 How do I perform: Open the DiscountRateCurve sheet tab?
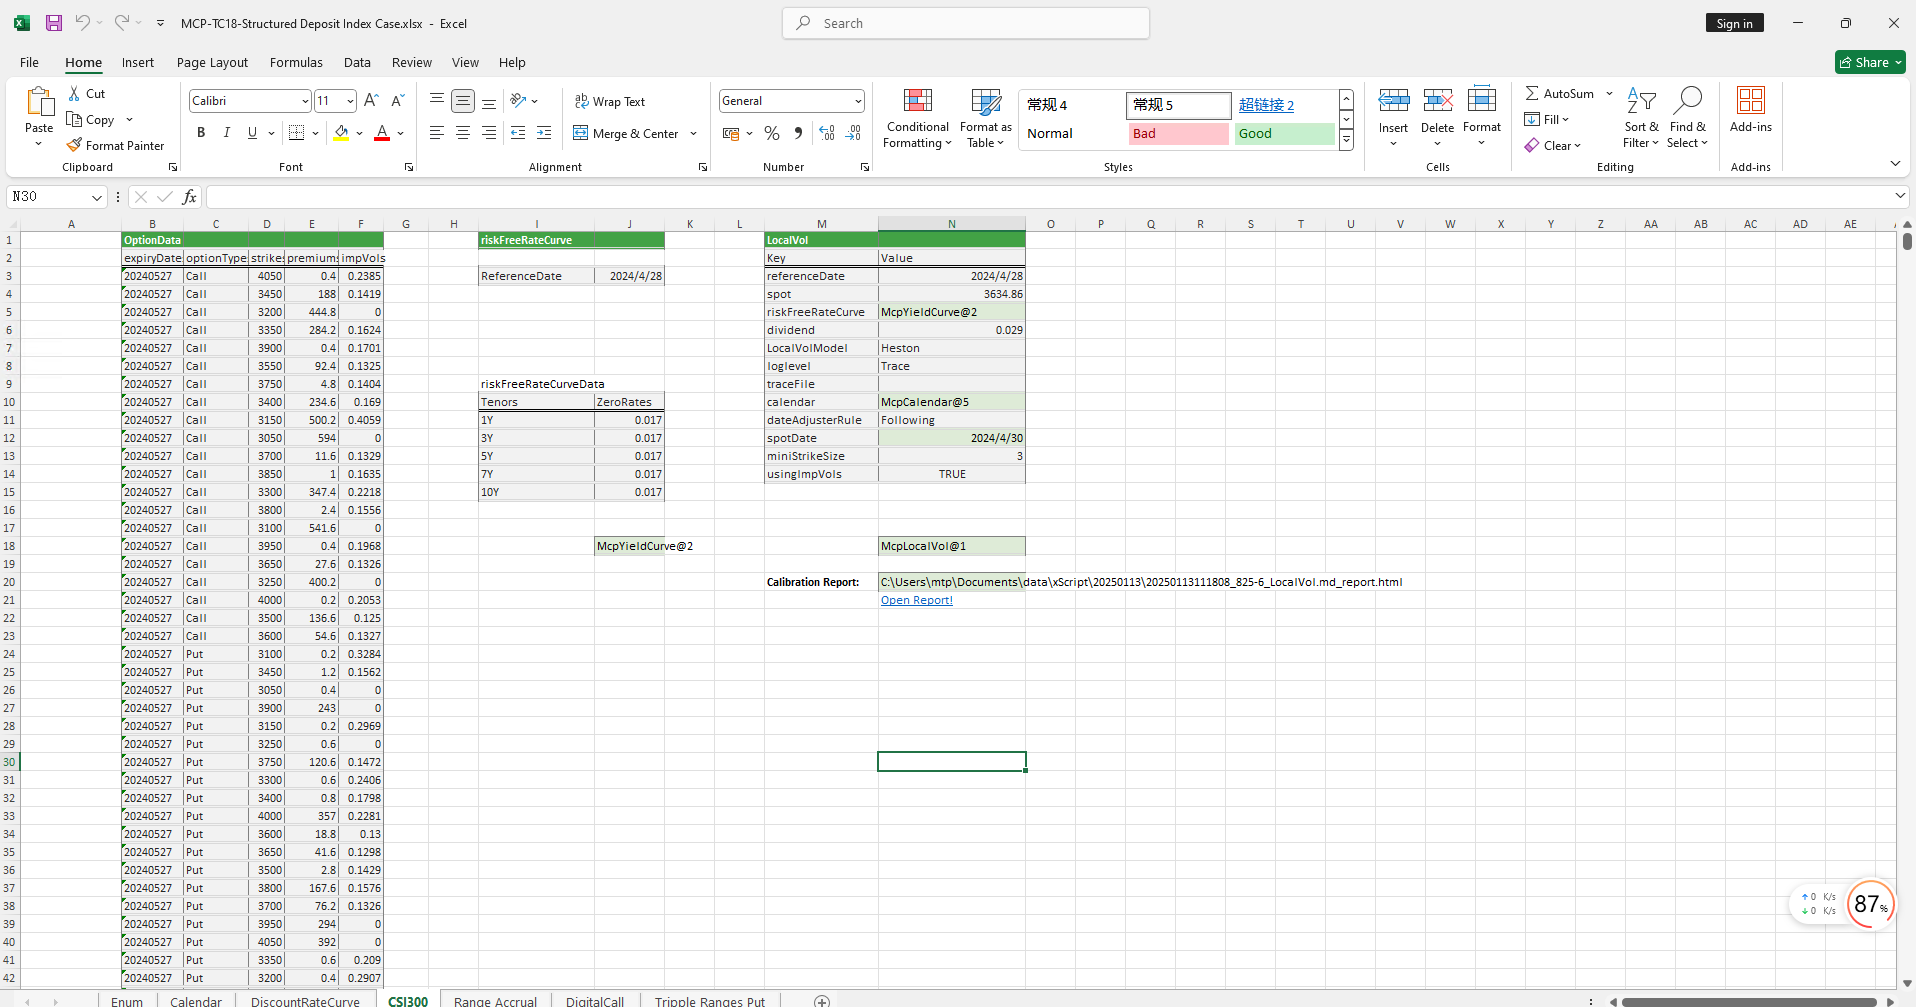click(305, 1000)
